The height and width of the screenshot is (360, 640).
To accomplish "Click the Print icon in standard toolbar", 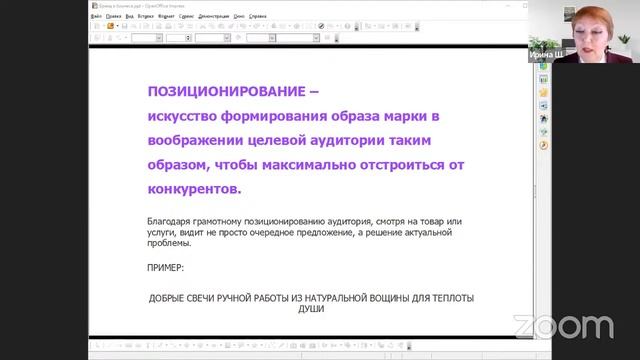I will point(168,26).
